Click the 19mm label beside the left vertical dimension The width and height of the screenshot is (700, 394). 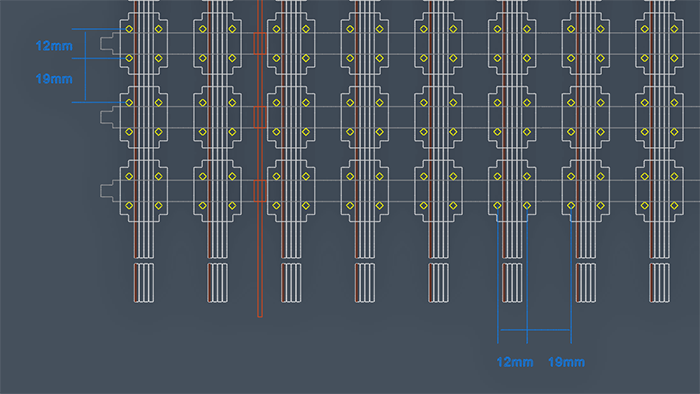(x=54, y=79)
